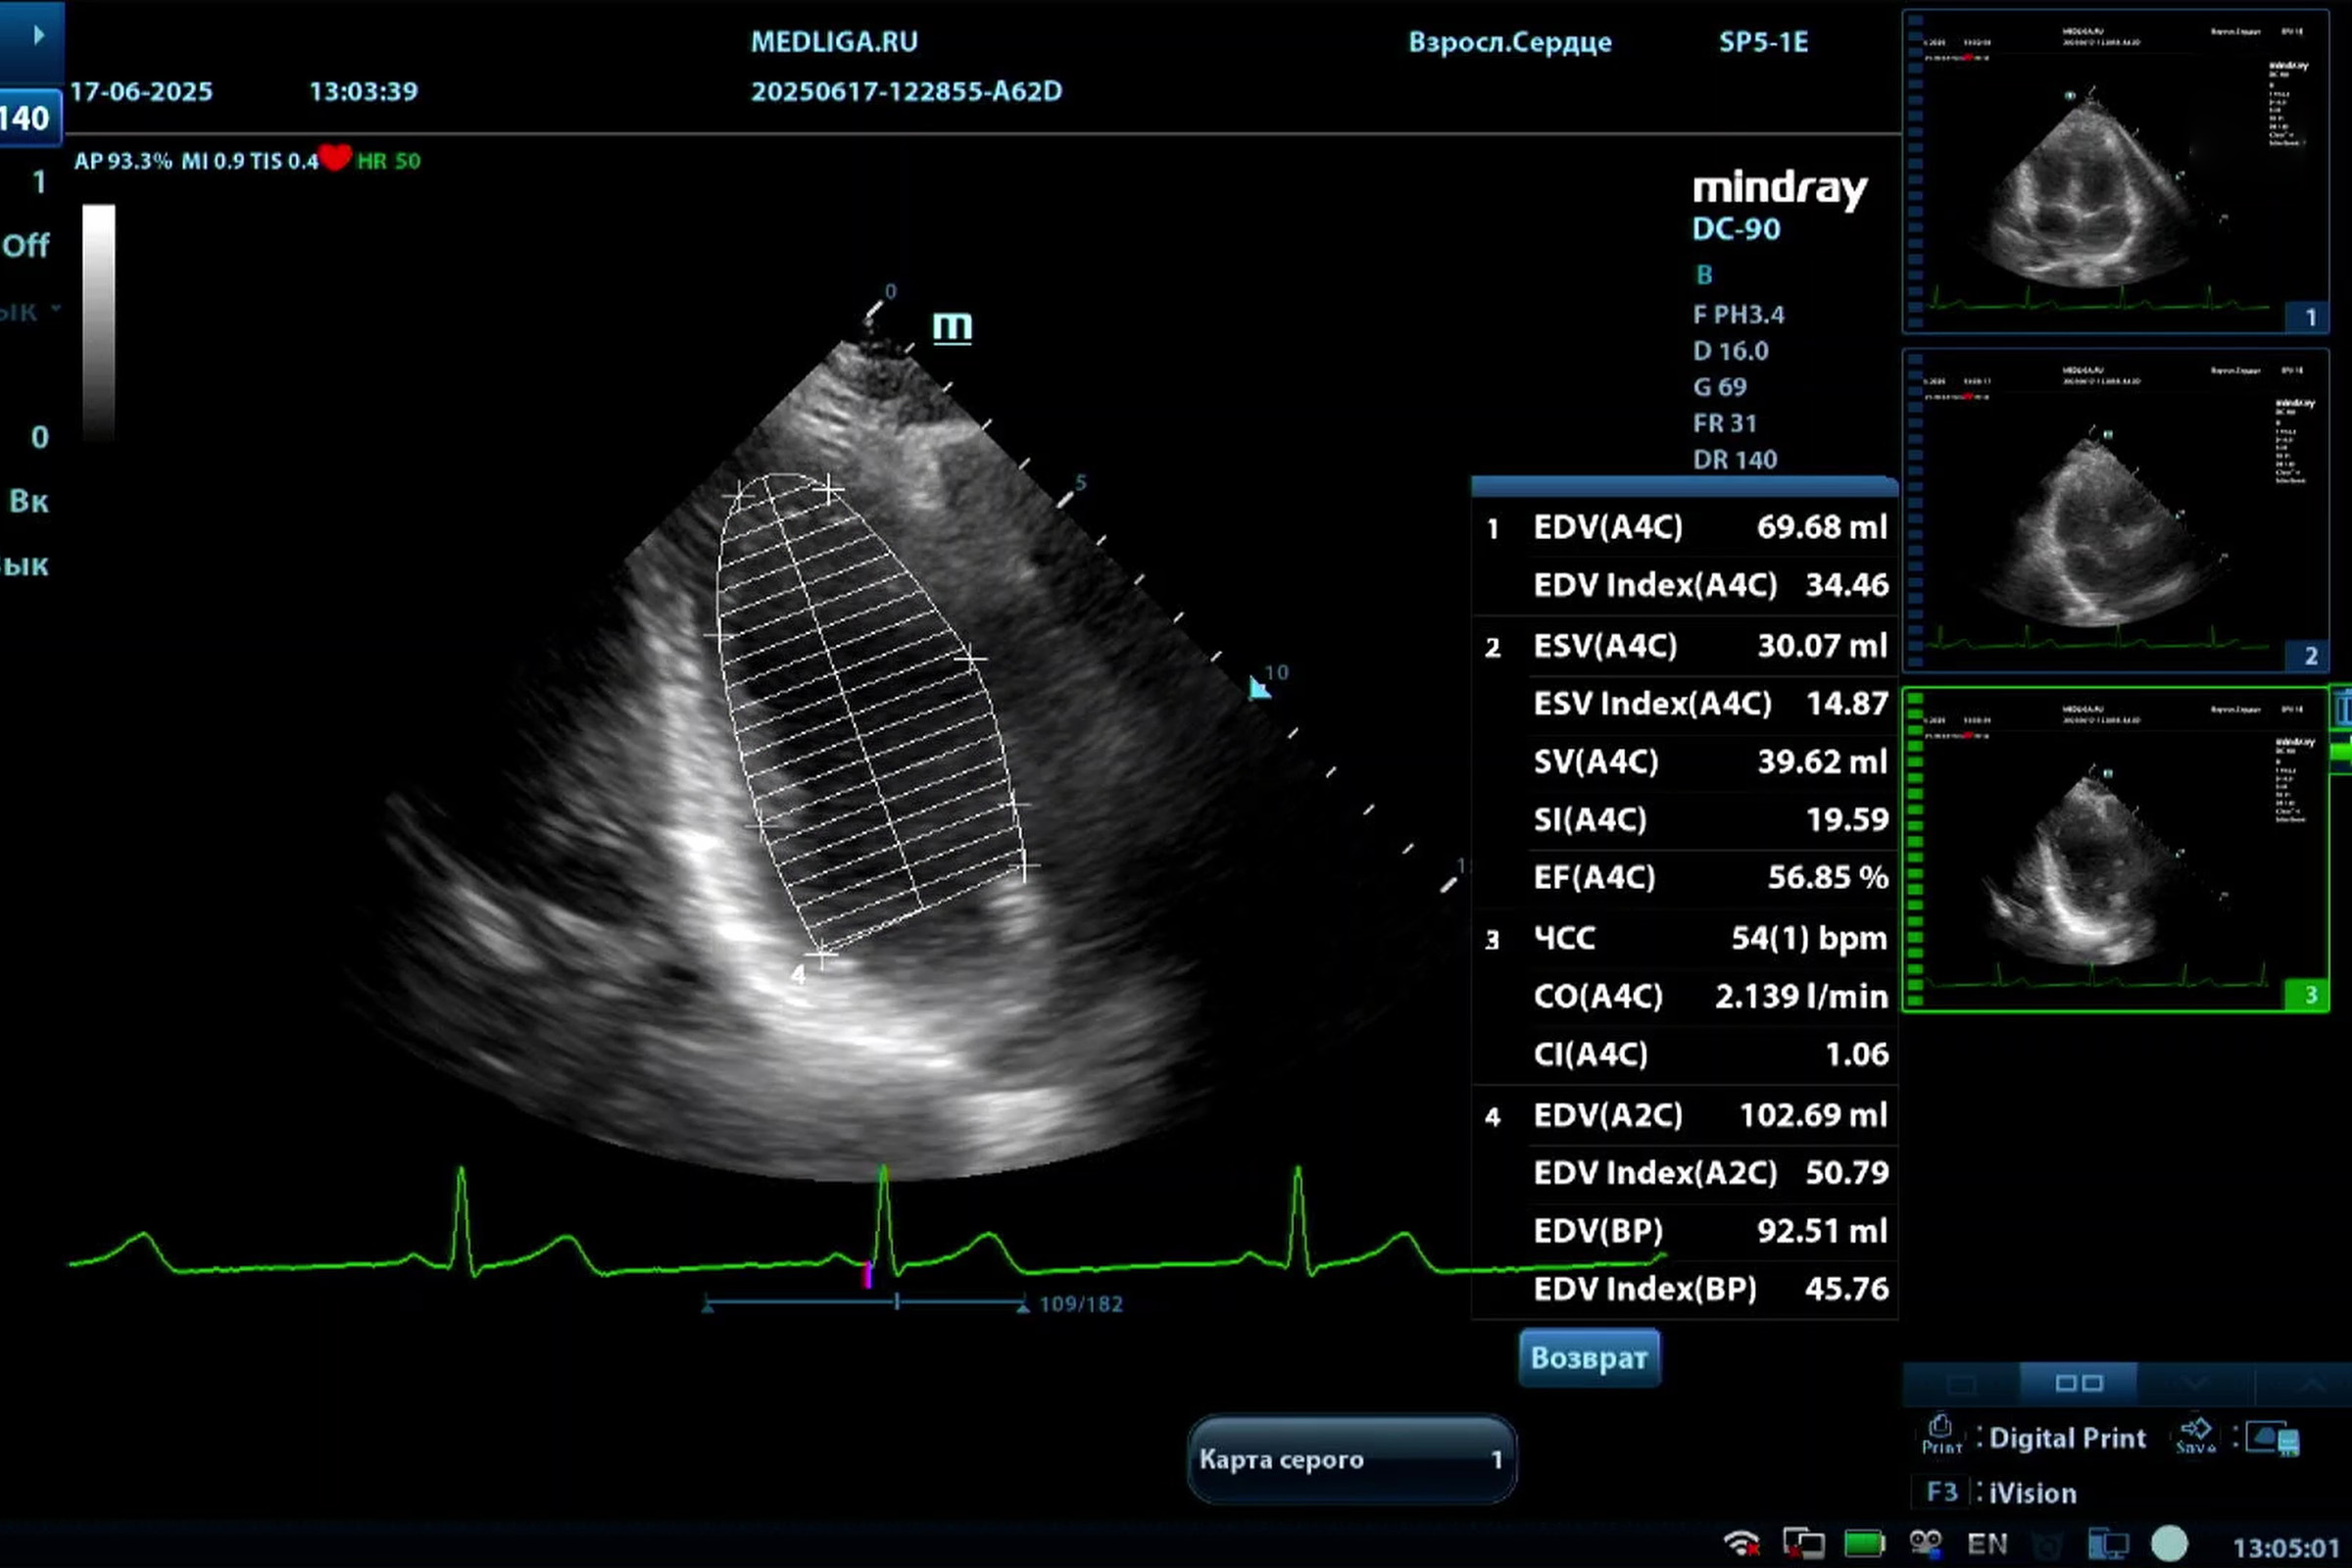This screenshot has width=2352, height=1568.
Task: Click the red heart HR icon
Action: point(335,158)
